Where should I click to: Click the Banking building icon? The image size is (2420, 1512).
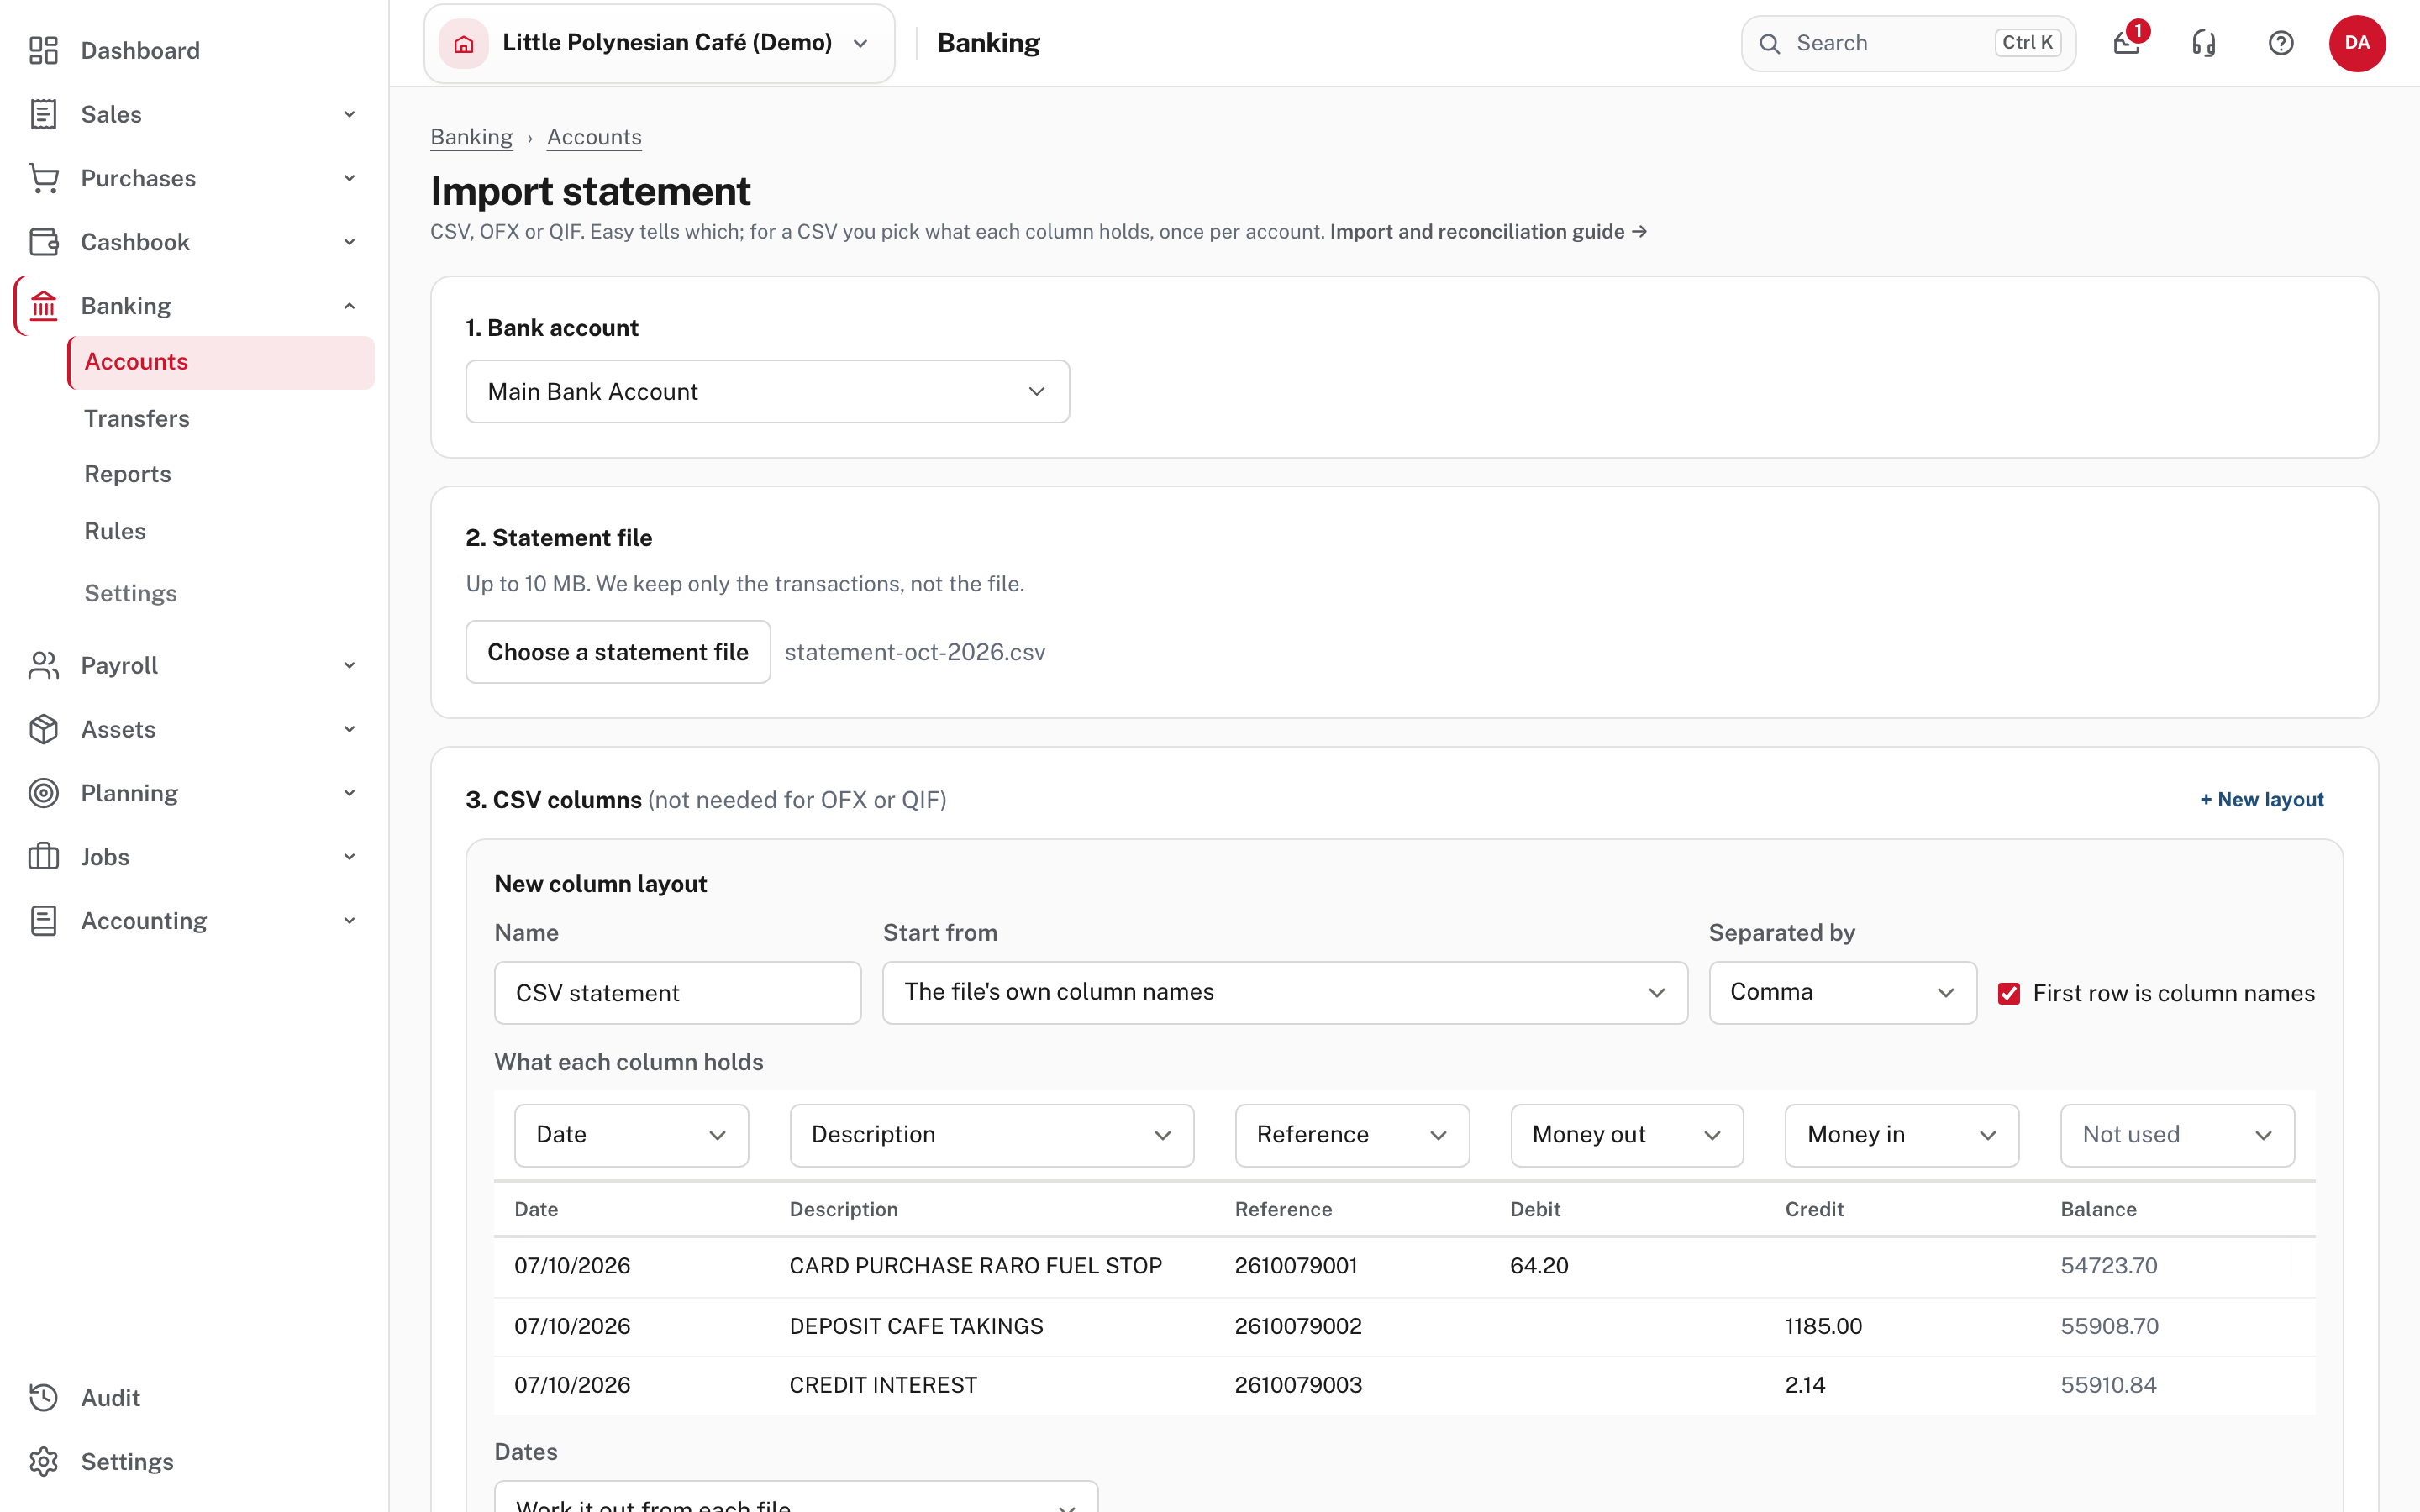tap(43, 306)
